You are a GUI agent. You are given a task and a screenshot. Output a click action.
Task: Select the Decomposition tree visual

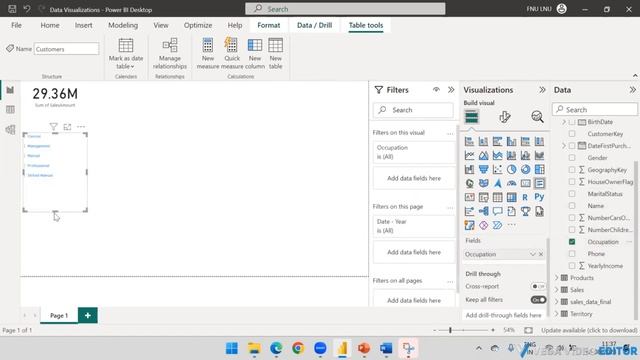483,211
